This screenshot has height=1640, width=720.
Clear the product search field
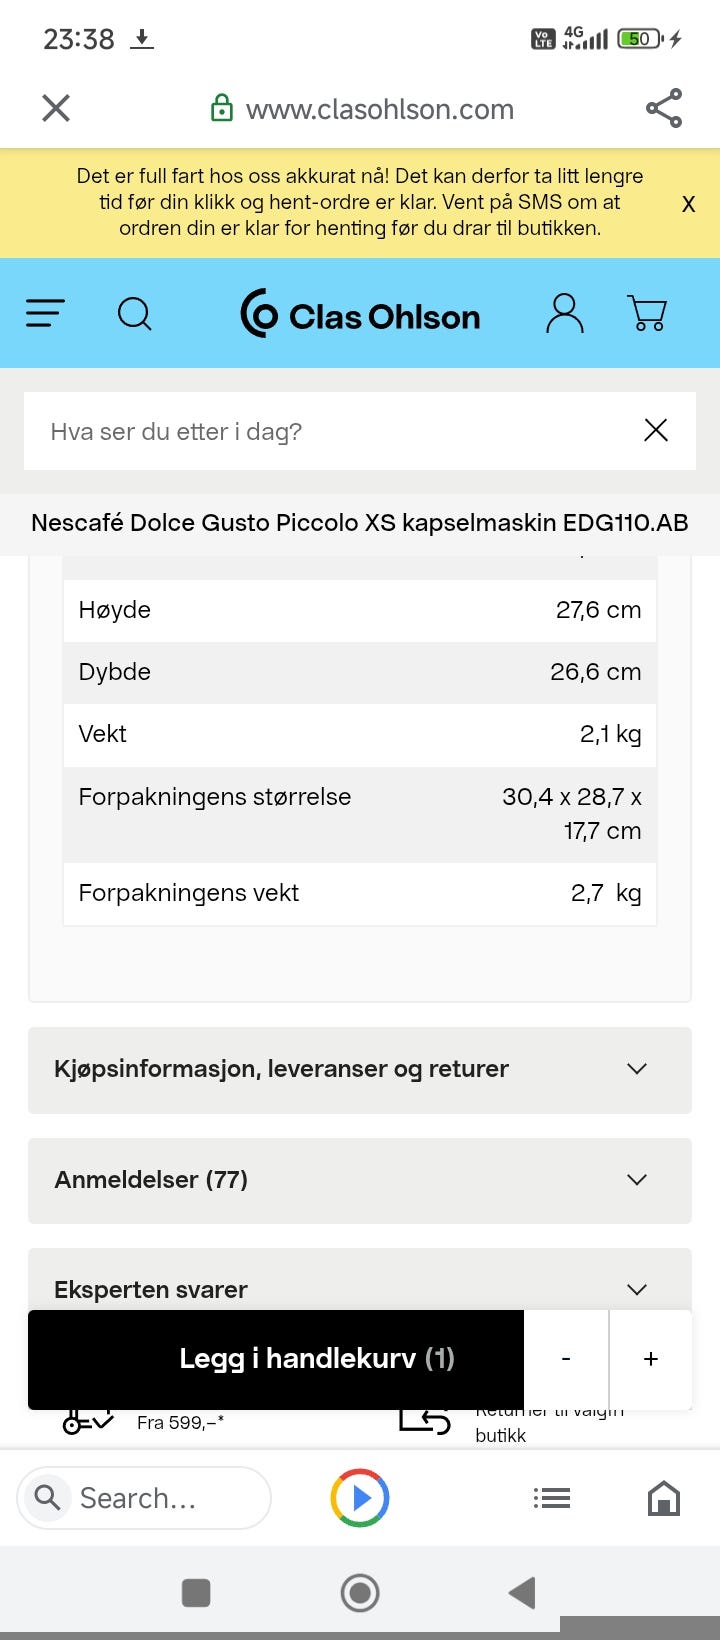656,431
